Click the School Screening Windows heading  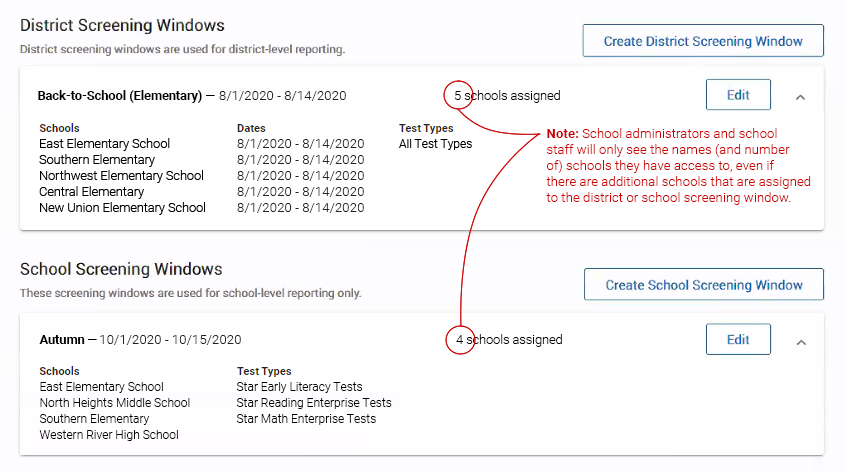[121, 269]
